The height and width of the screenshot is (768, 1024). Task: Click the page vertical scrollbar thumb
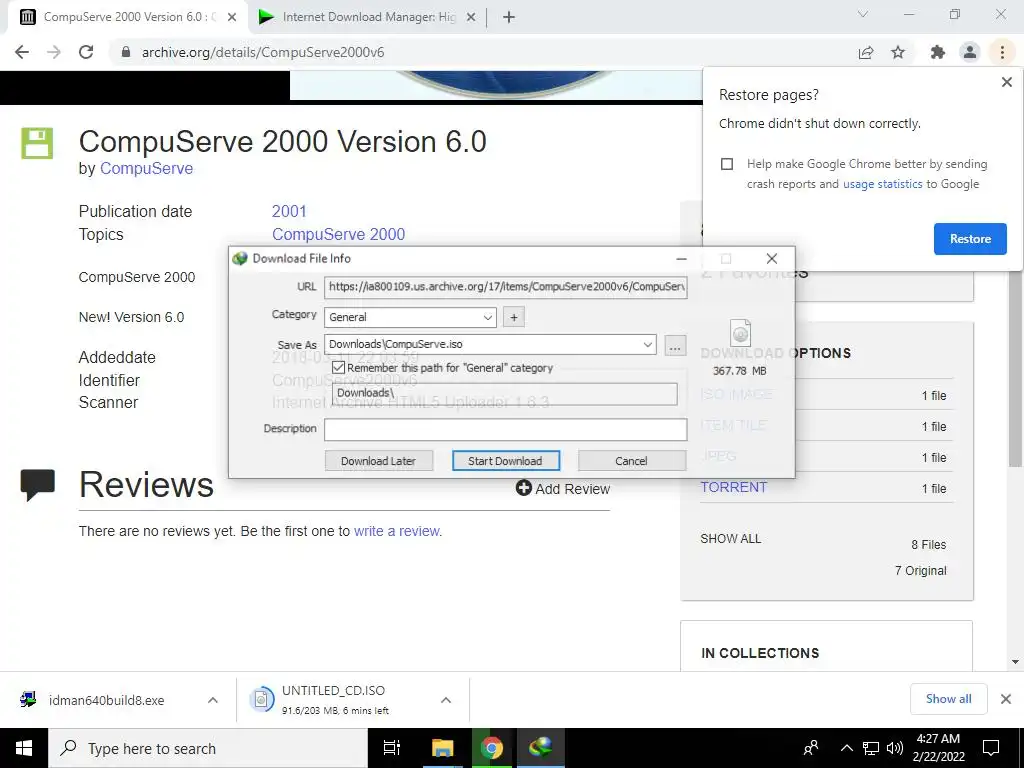point(1015,368)
